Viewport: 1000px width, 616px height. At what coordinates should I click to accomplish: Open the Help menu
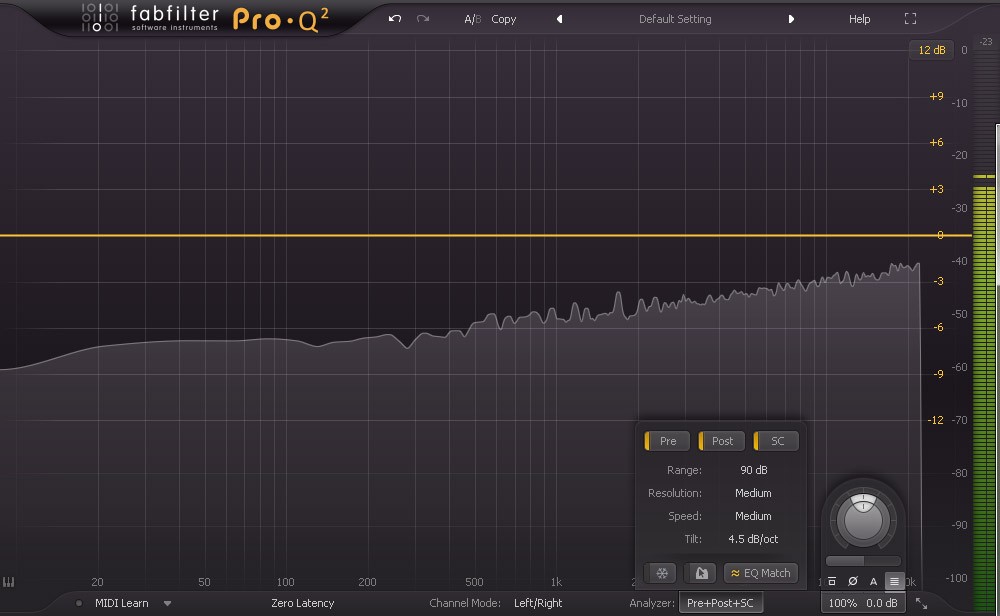(859, 19)
